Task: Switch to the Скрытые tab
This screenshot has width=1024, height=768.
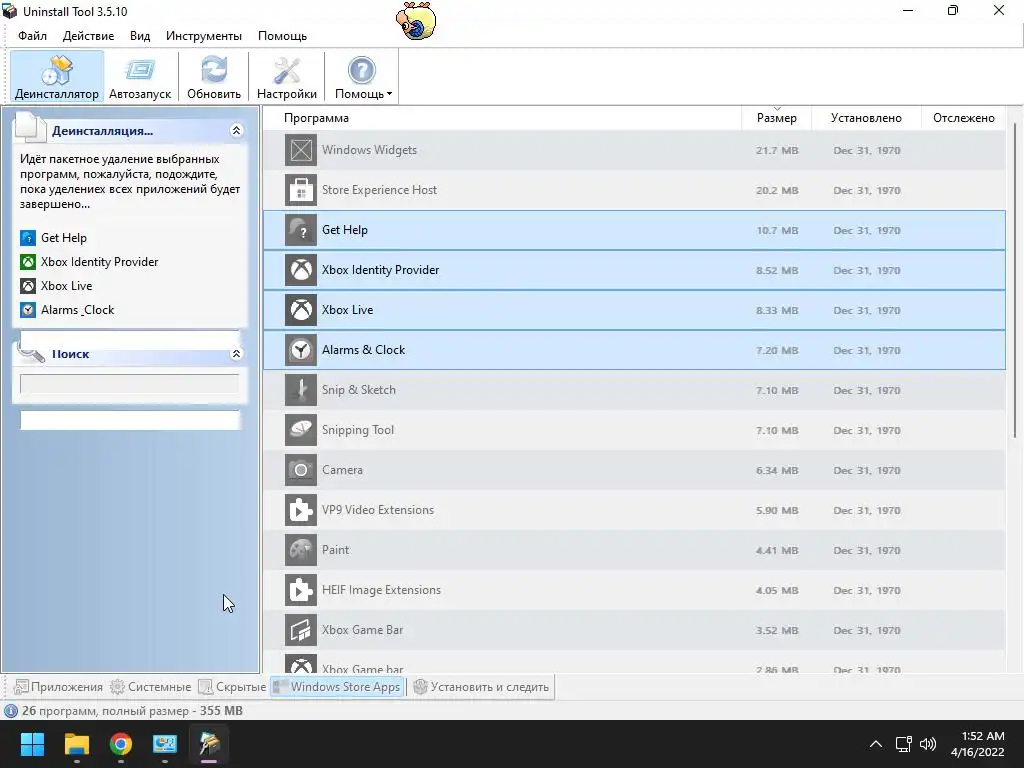Action: pos(232,687)
